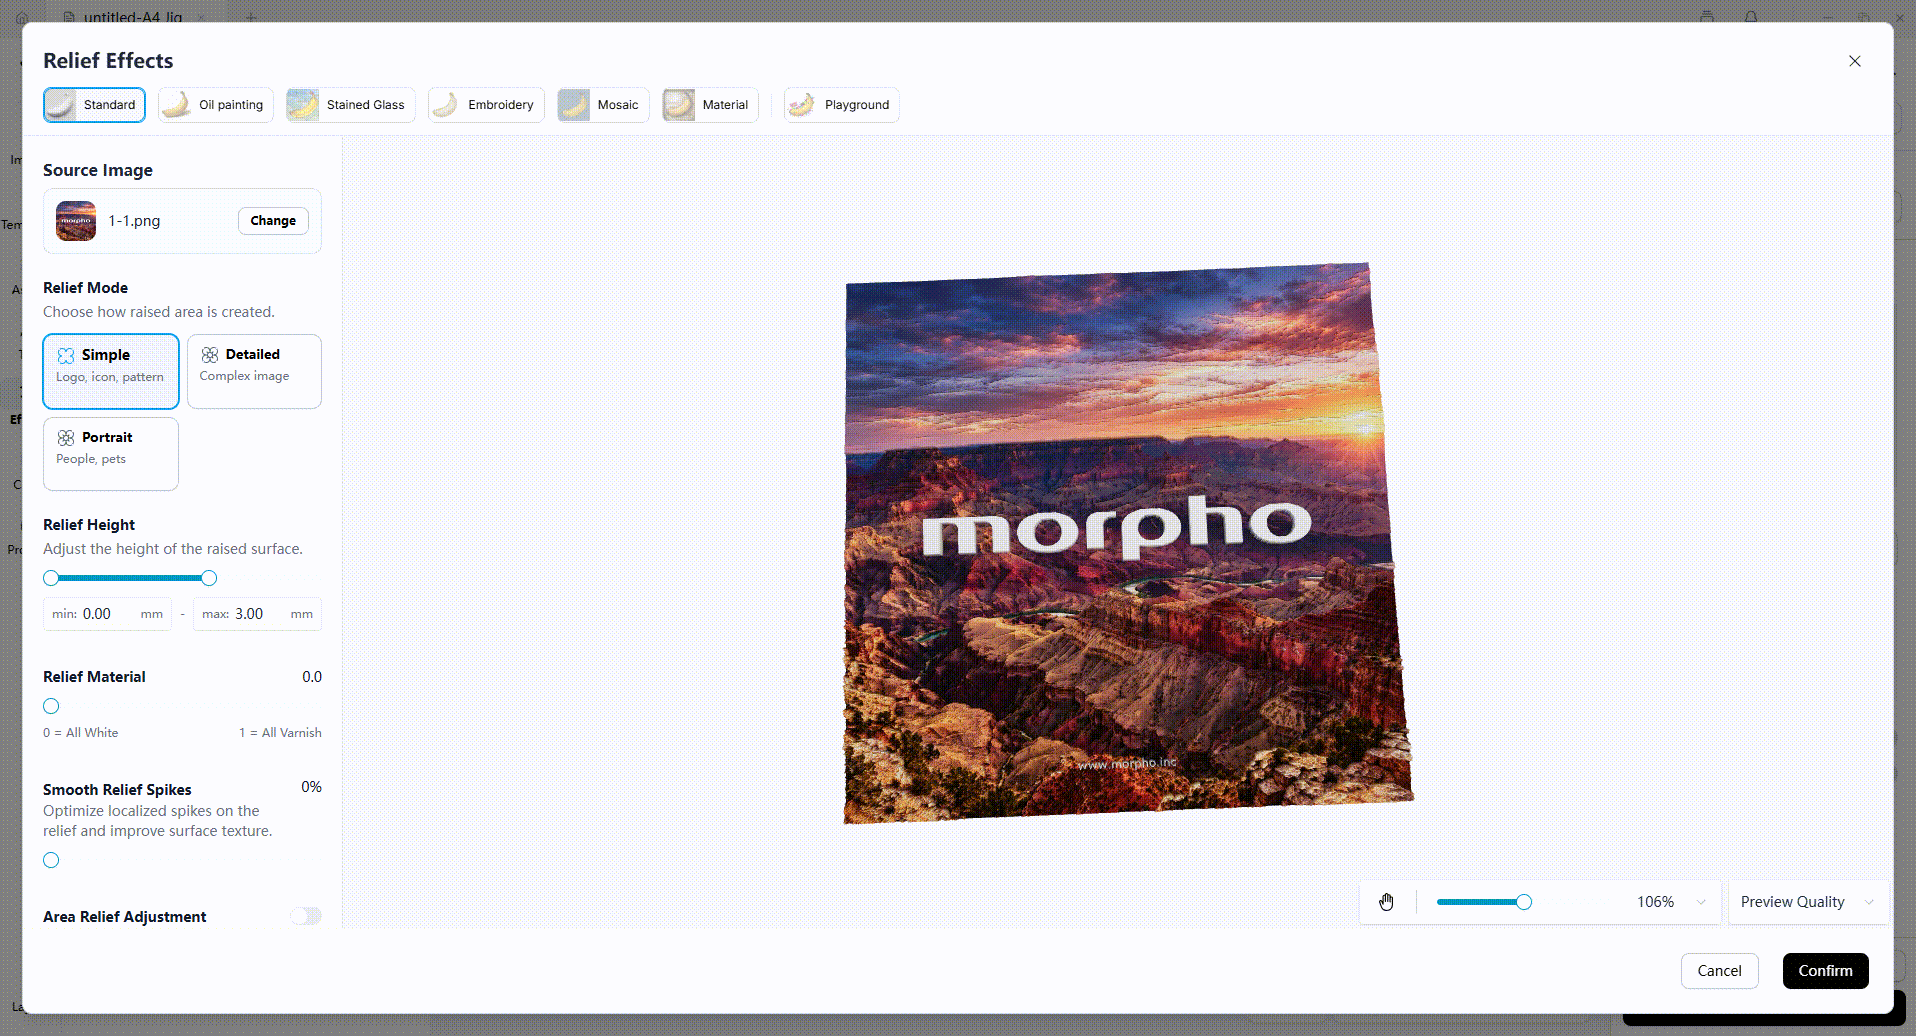The image size is (1916, 1036).
Task: Click the preview zoom slider handle
Action: 1524,902
